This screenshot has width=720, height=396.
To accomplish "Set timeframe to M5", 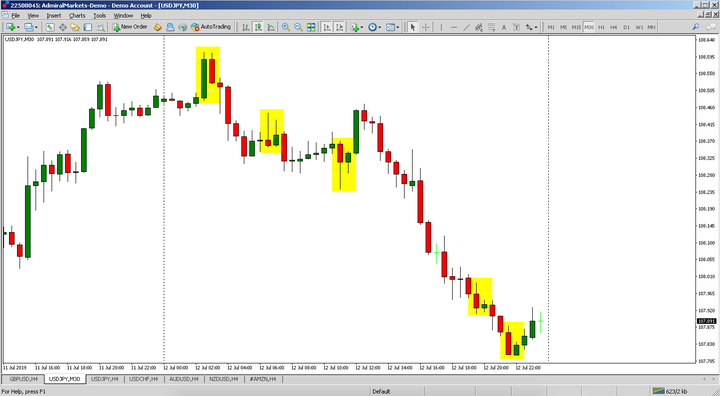I will (563, 27).
